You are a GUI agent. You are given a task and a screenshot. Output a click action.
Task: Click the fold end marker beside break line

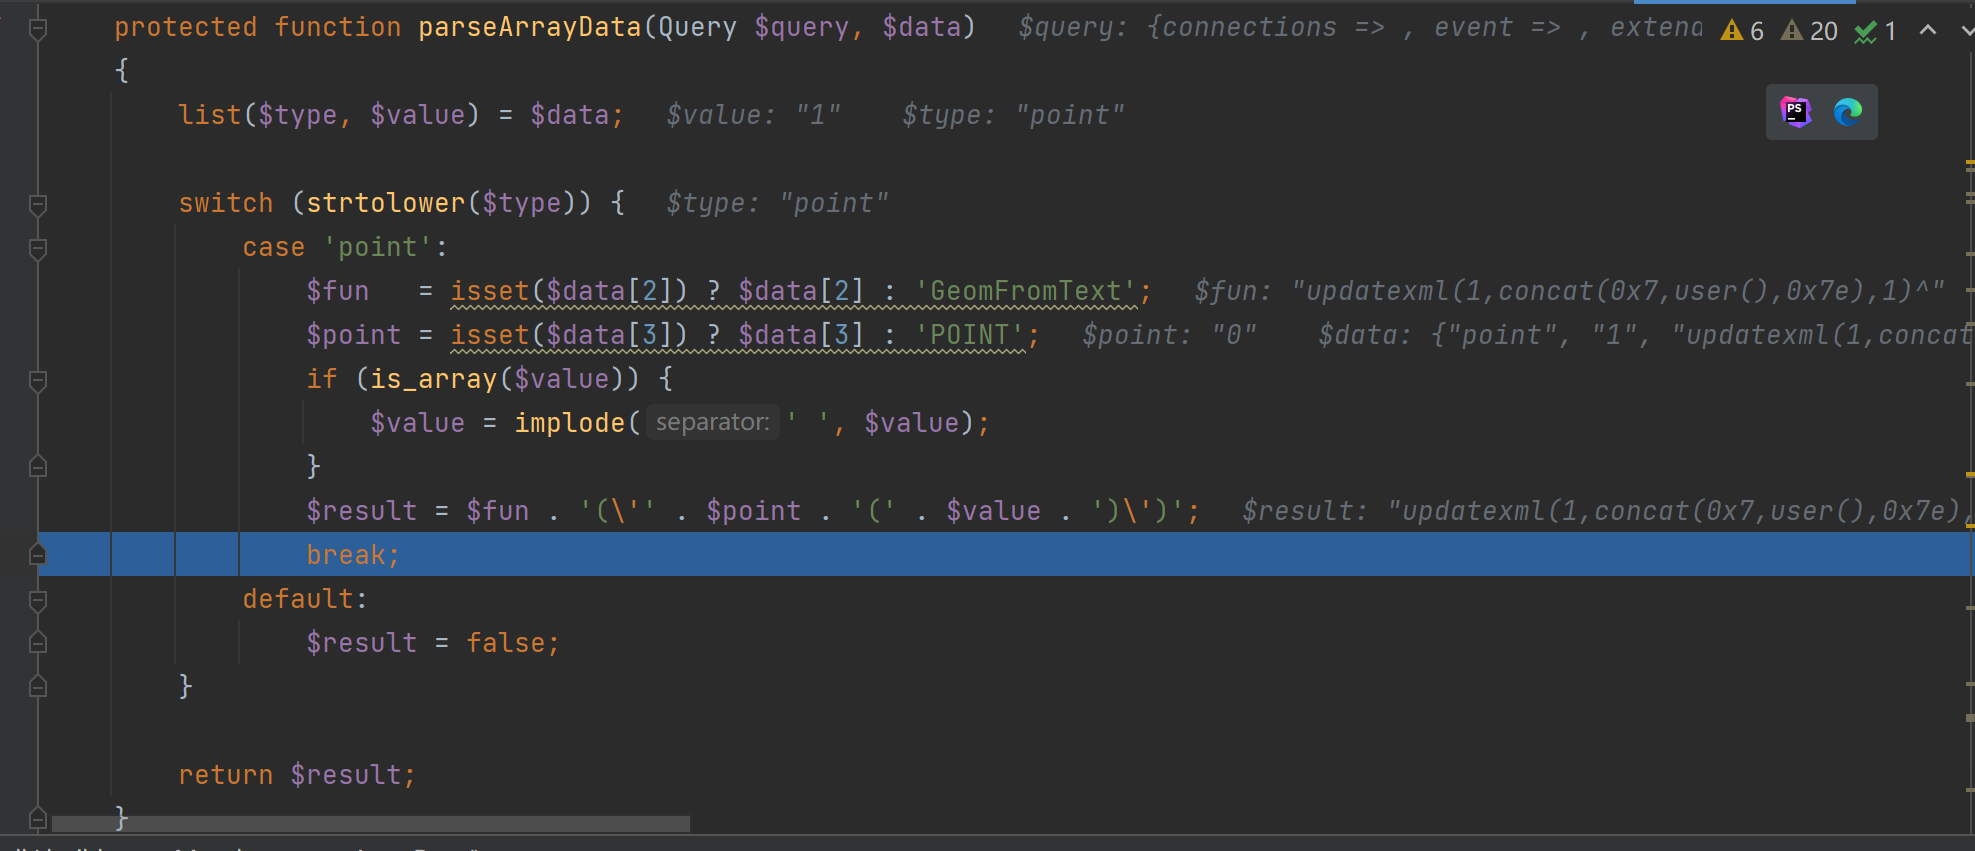pyautogui.click(x=38, y=555)
